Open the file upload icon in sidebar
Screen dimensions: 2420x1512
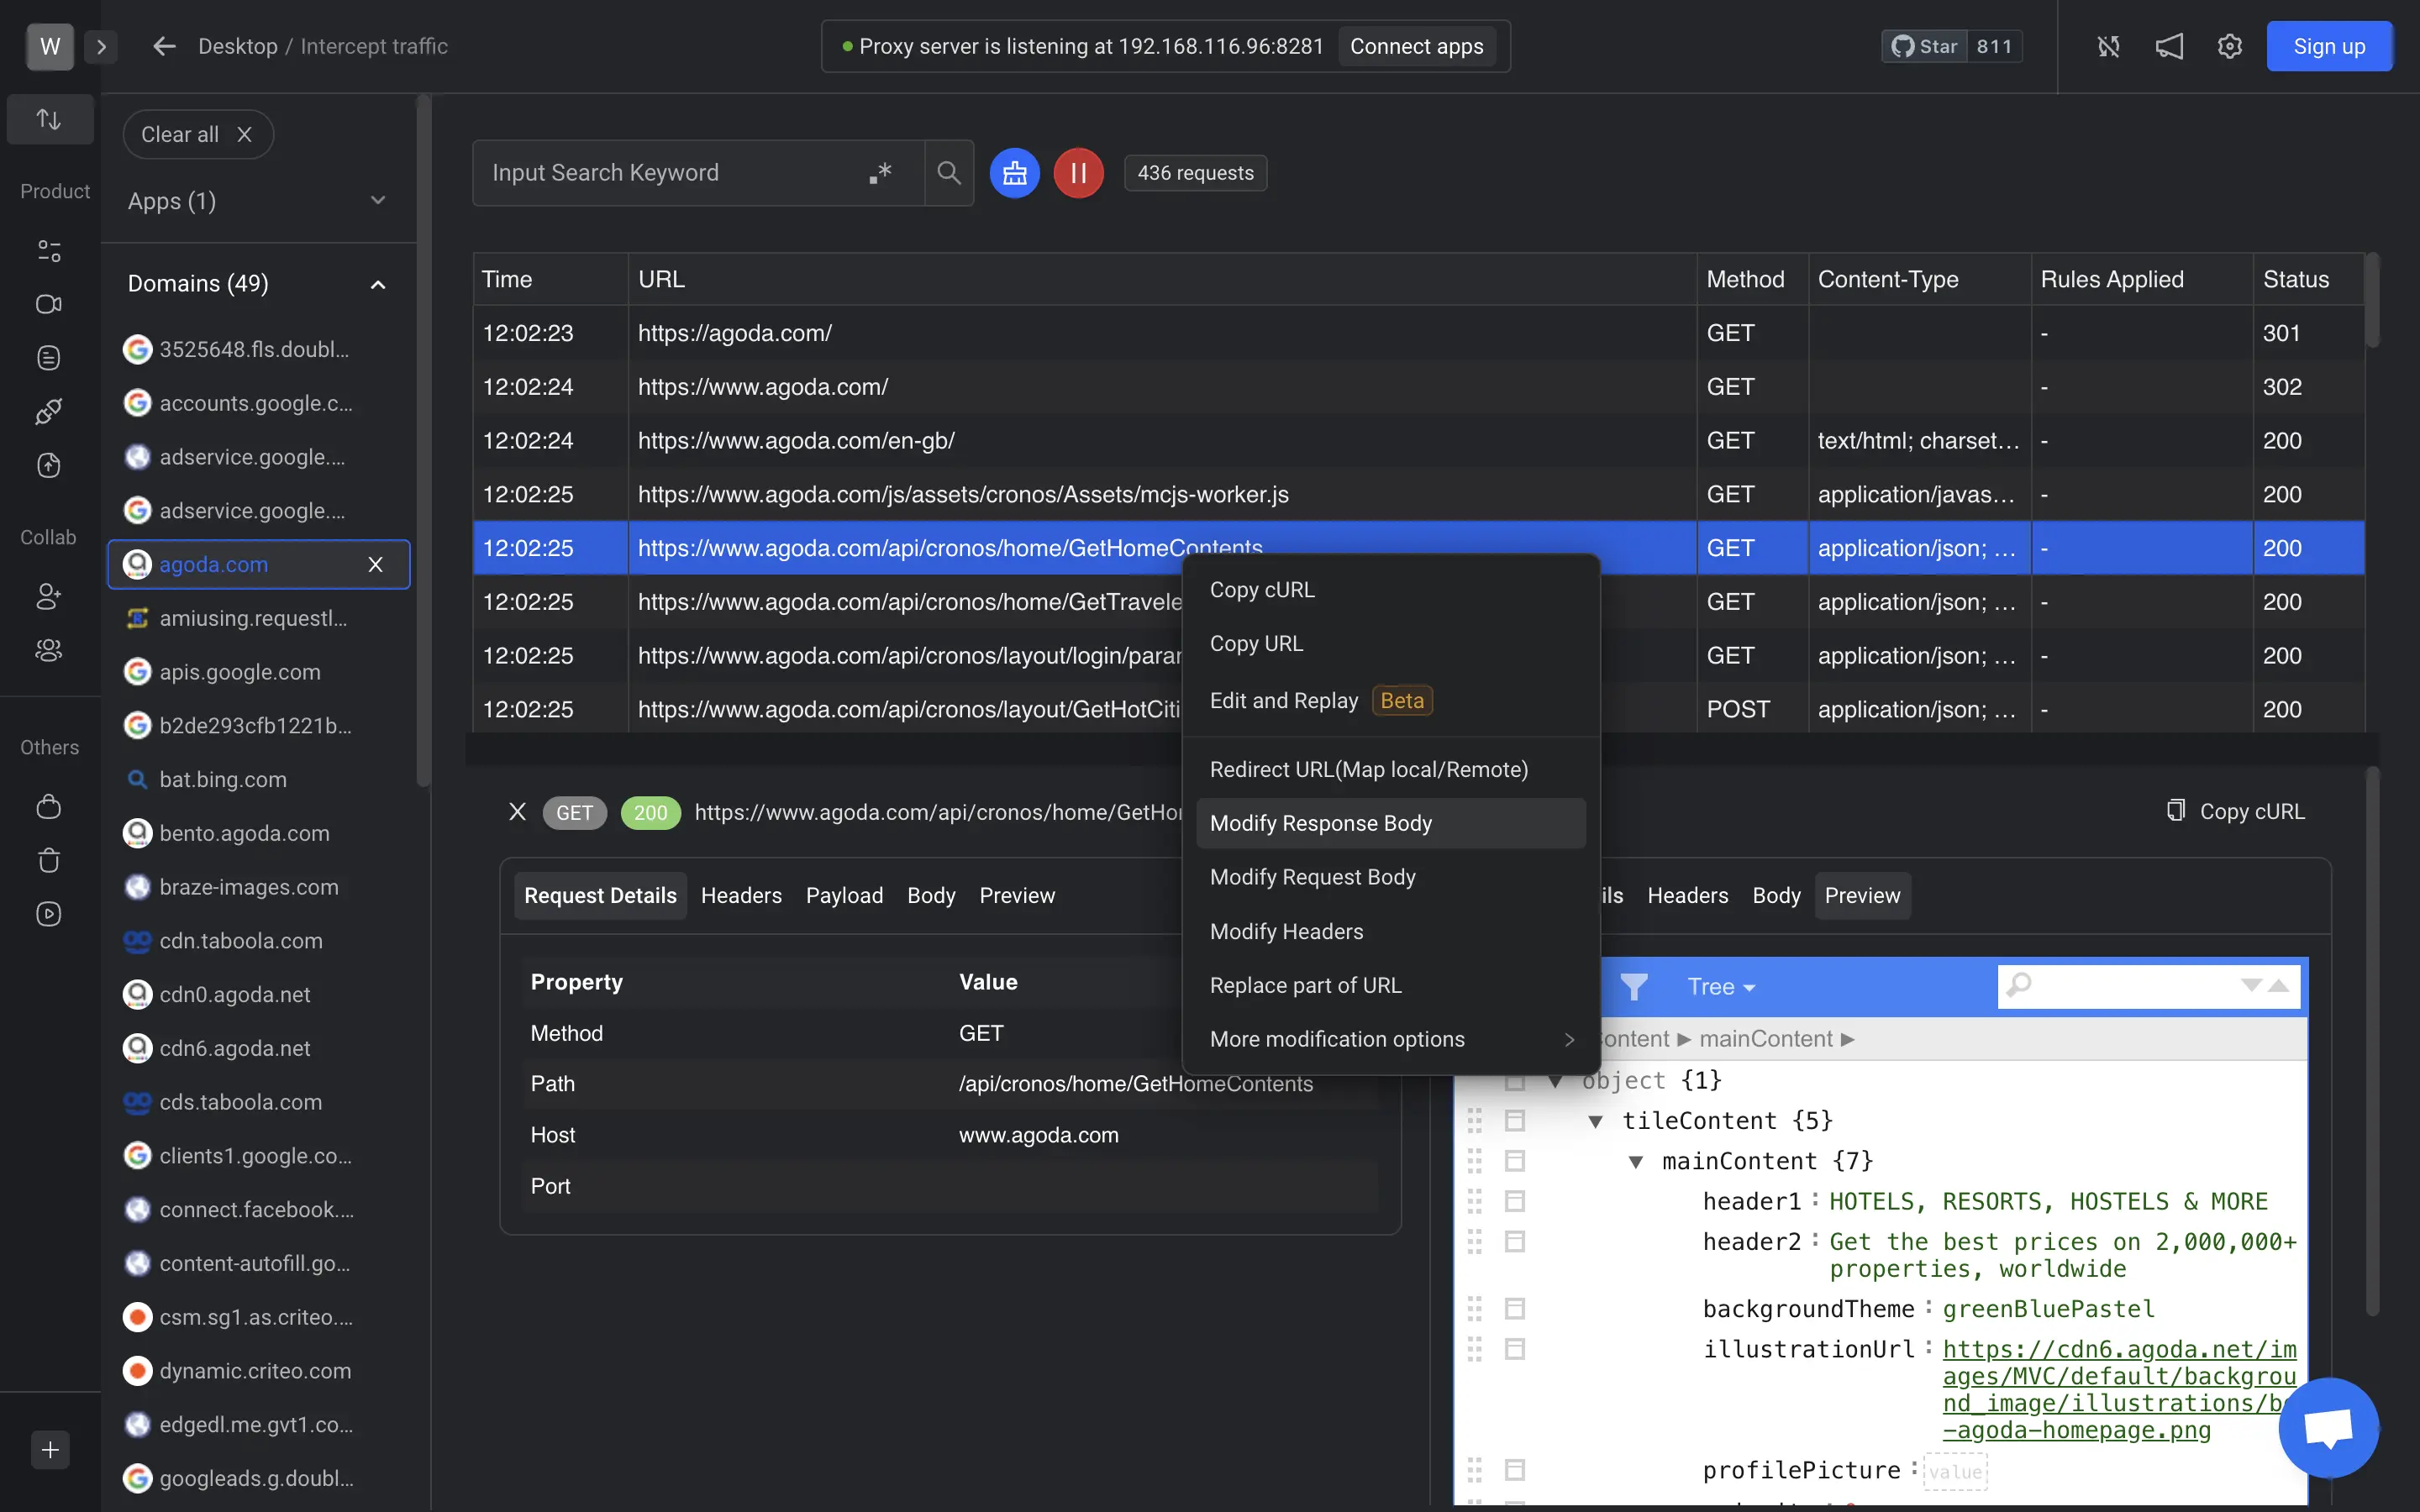click(49, 465)
